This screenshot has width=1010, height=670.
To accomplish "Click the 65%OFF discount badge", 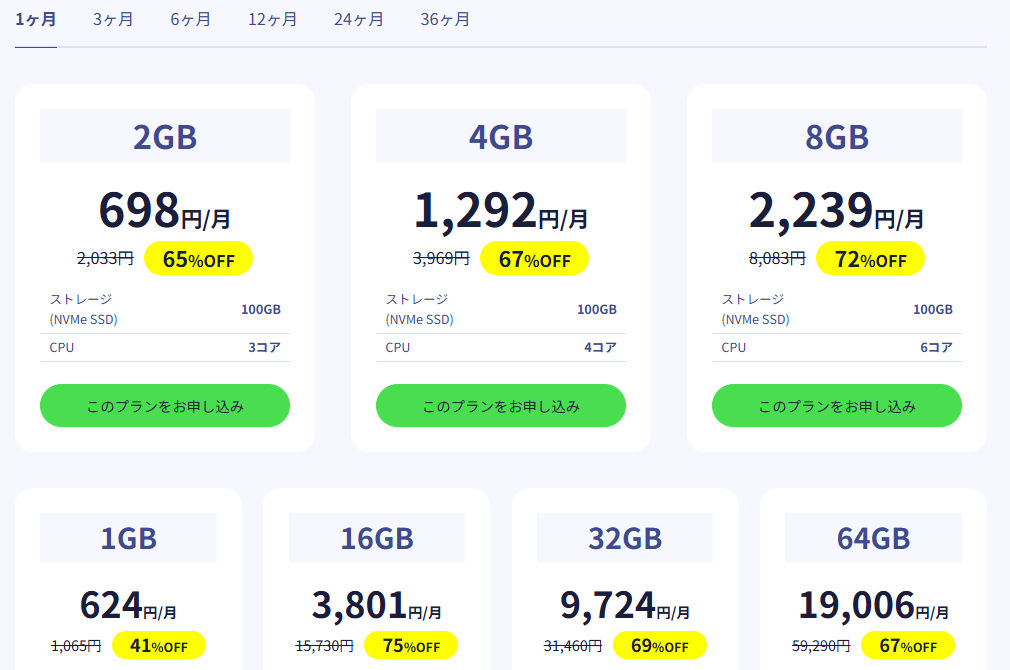I will [x=198, y=259].
